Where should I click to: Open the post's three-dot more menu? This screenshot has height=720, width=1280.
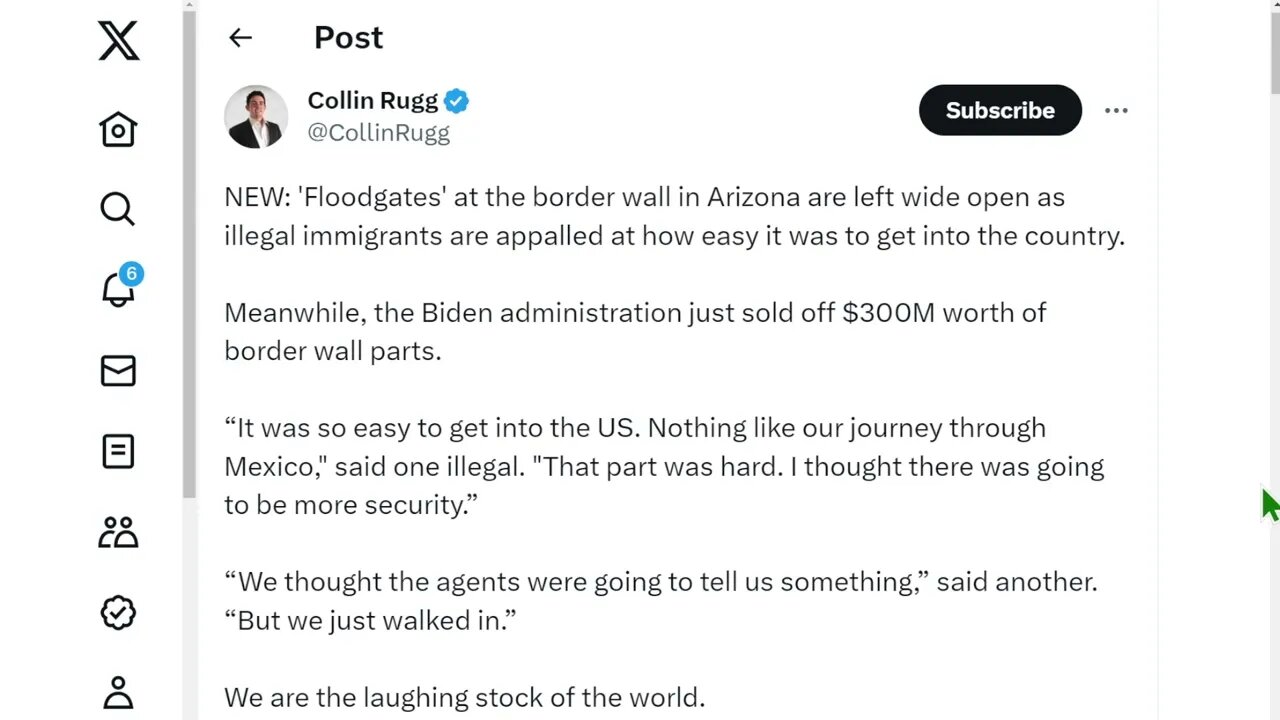[x=1116, y=110]
